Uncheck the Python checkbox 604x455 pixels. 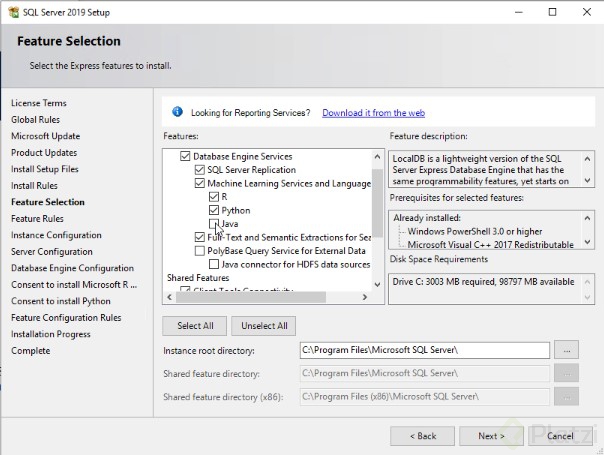[x=214, y=210]
